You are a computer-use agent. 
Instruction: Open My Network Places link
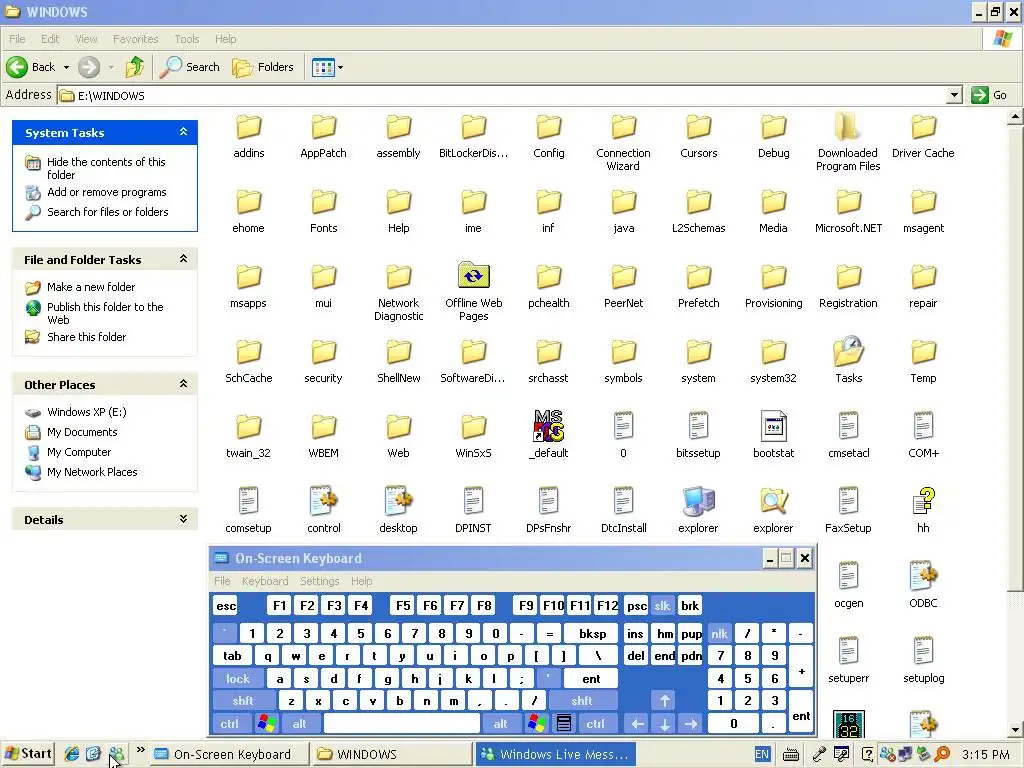pyautogui.click(x=92, y=472)
